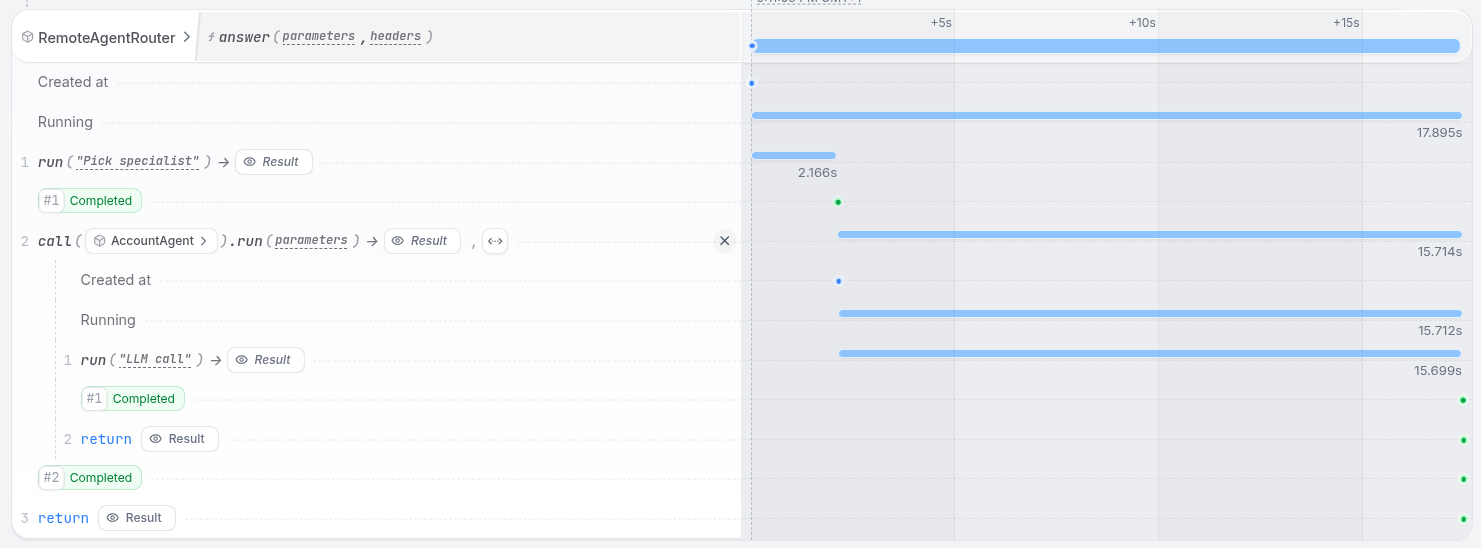Viewport: 1481px width, 548px height.
Task: Click green dot on #2 Completed row
Action: tap(1463, 479)
